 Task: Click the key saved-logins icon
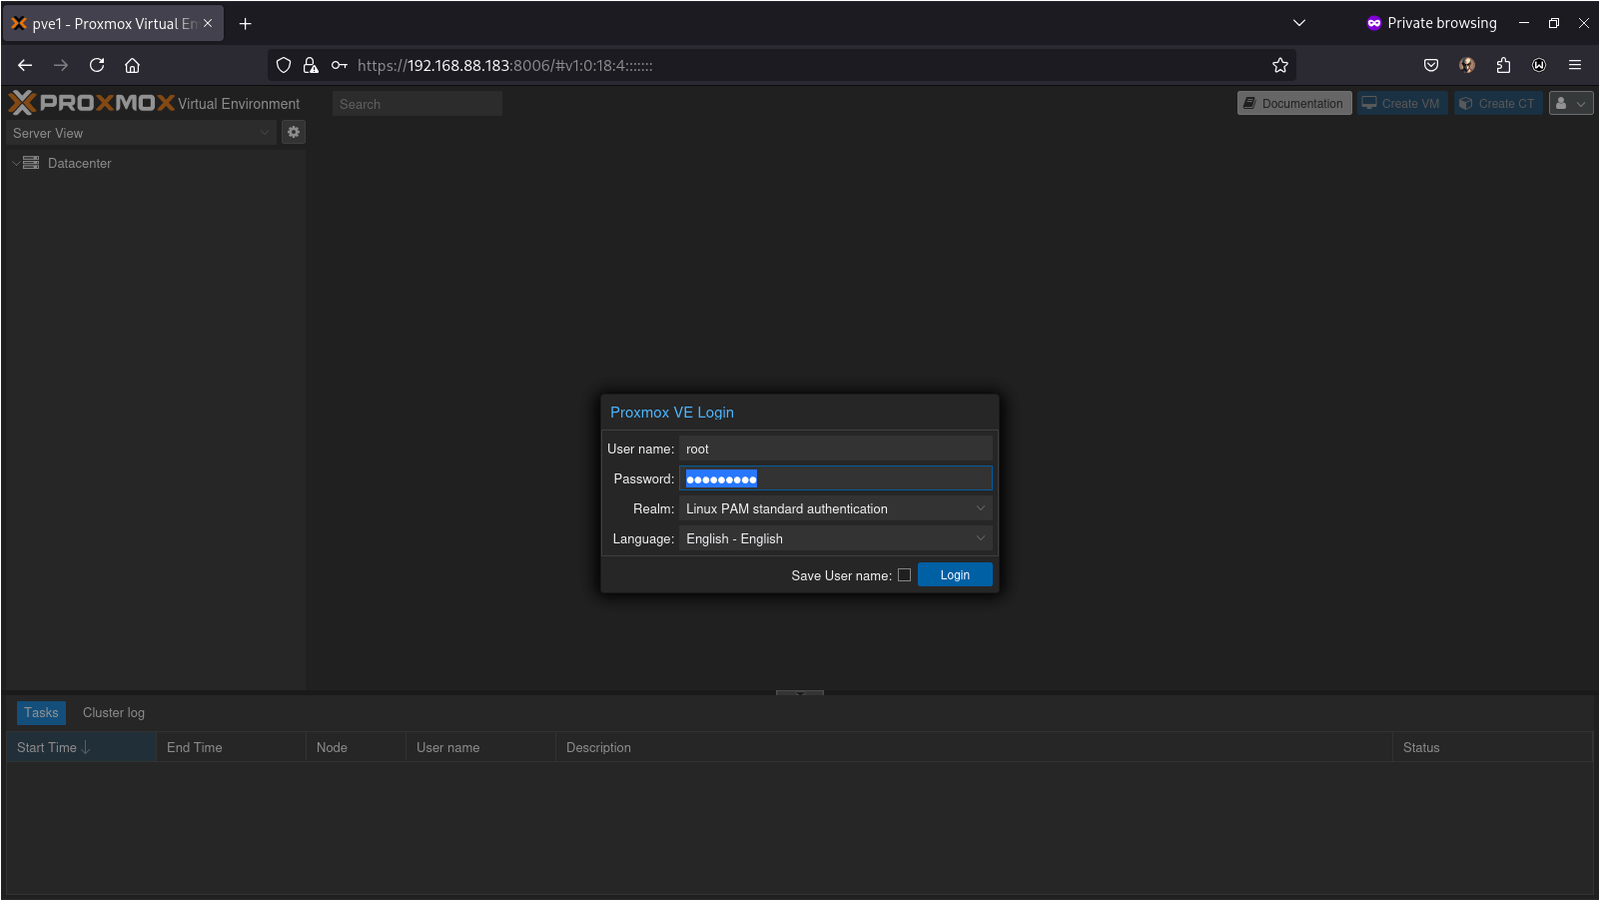point(339,65)
